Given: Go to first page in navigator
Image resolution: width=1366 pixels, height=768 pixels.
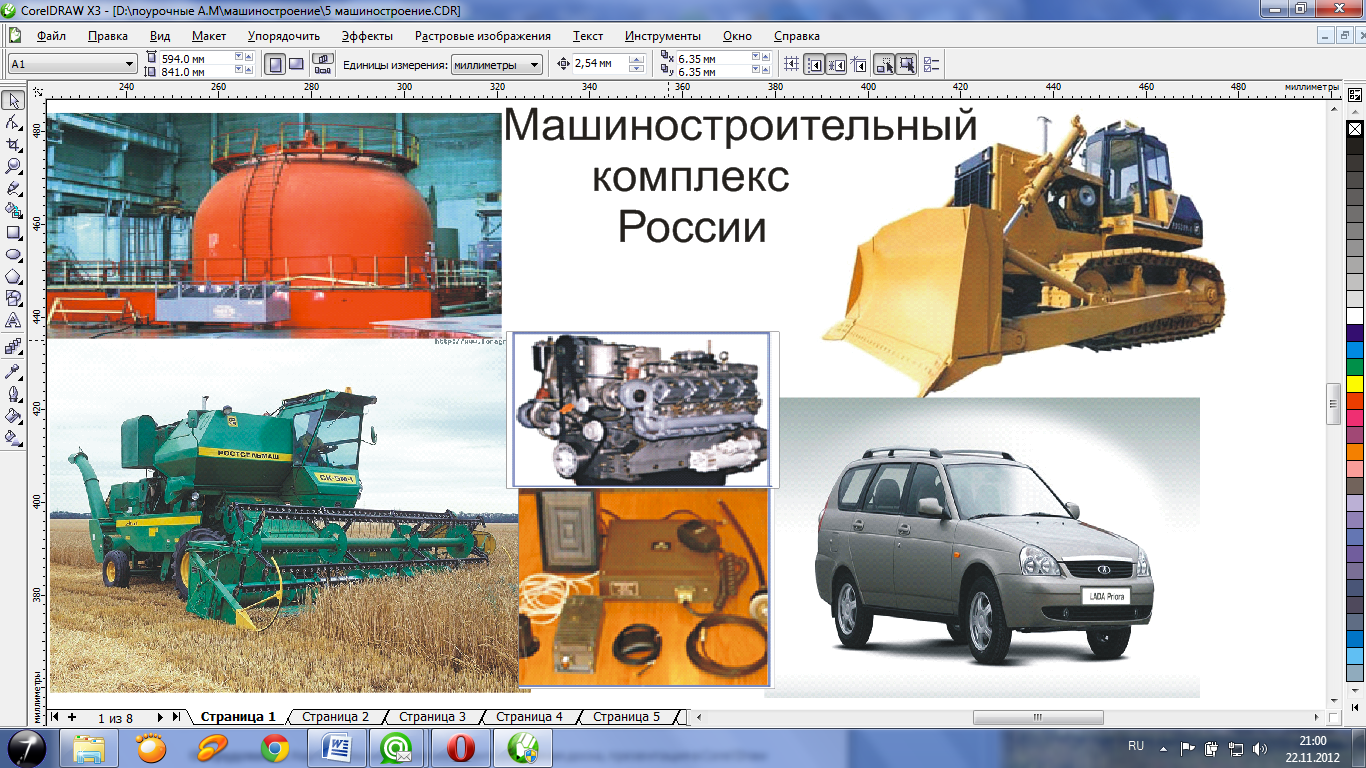Looking at the screenshot, I should [x=55, y=717].
